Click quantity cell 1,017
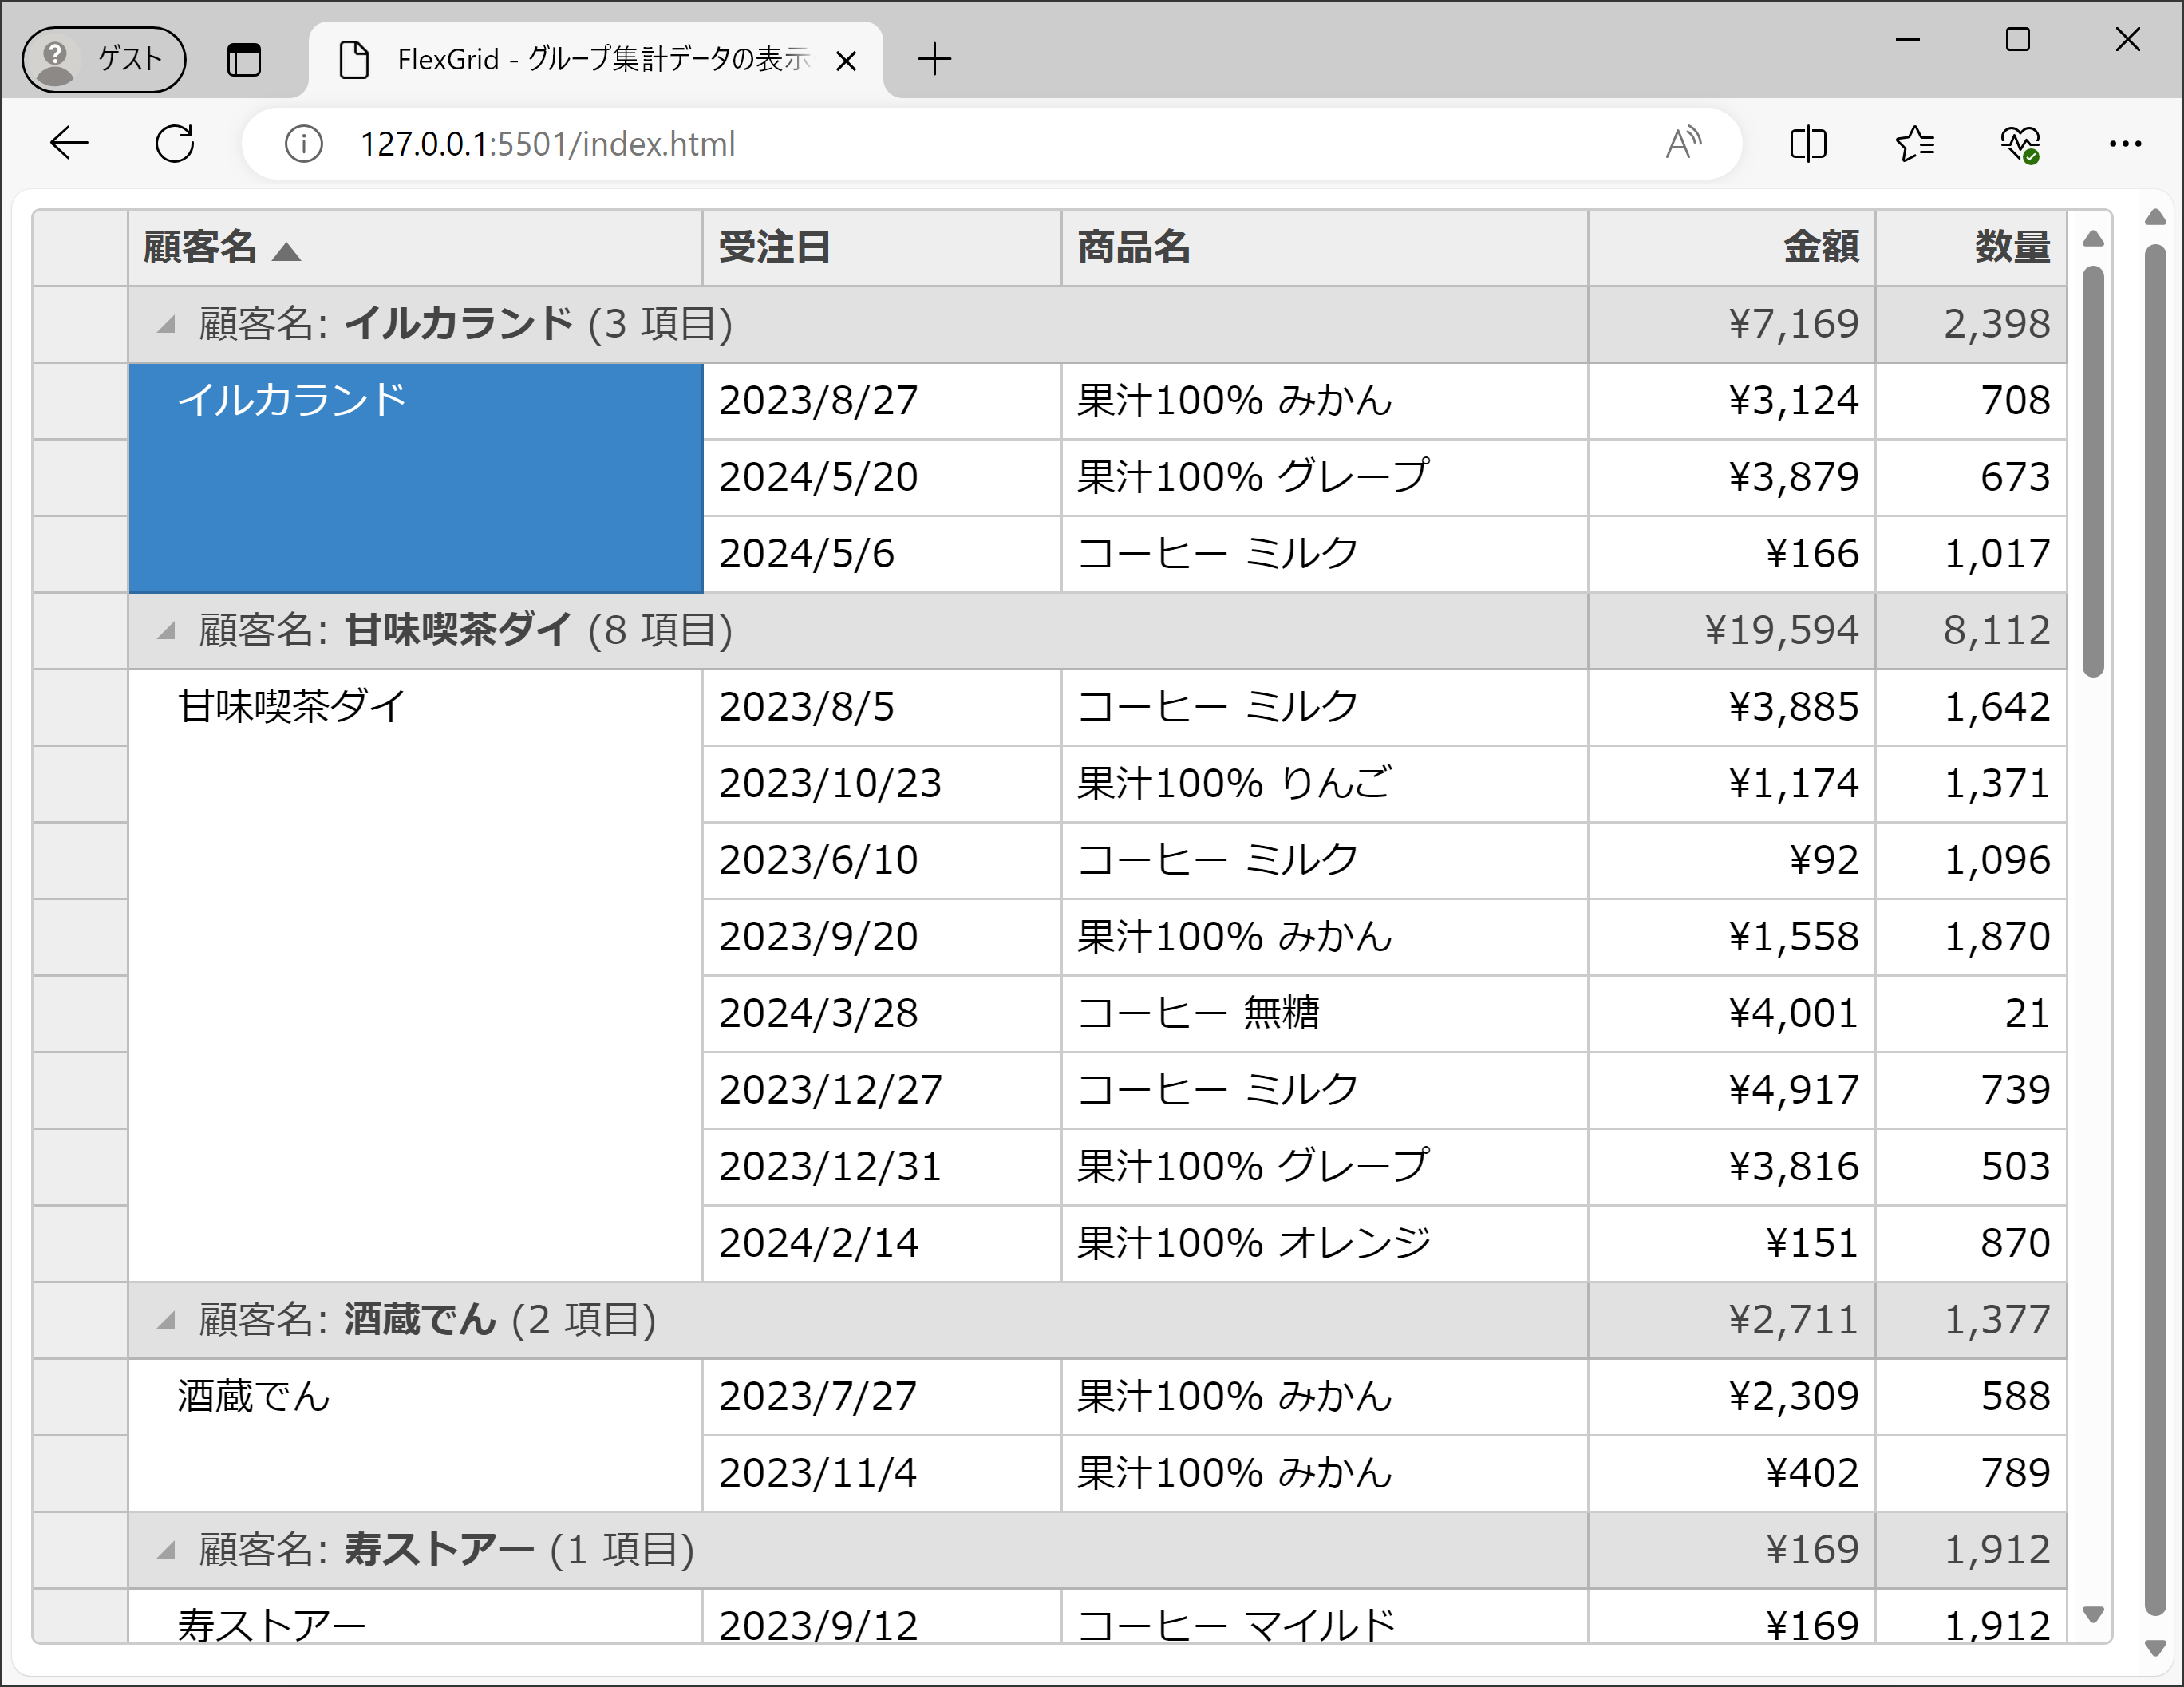The width and height of the screenshot is (2184, 1687). click(x=1971, y=554)
